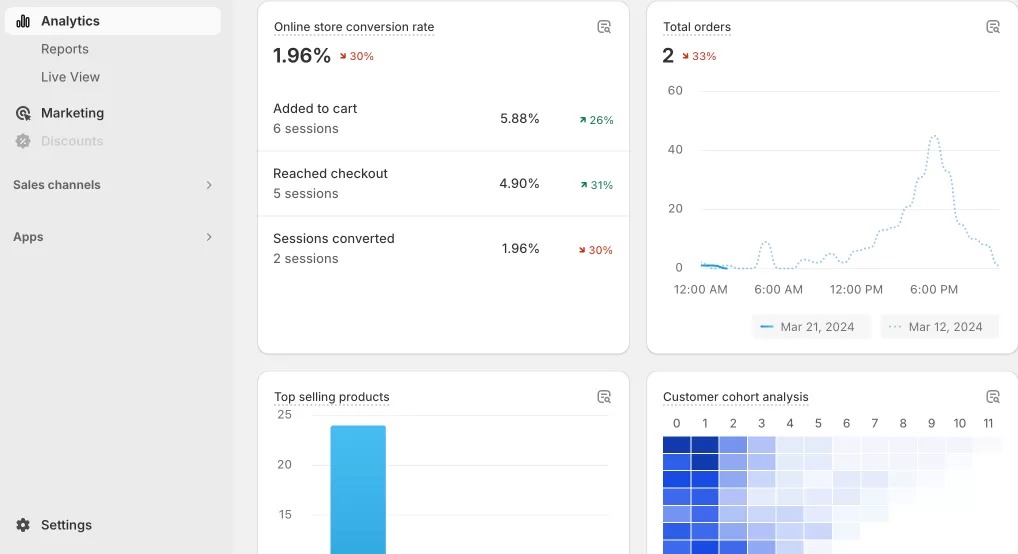
Task: Click Added to cart row label
Action: coord(315,108)
